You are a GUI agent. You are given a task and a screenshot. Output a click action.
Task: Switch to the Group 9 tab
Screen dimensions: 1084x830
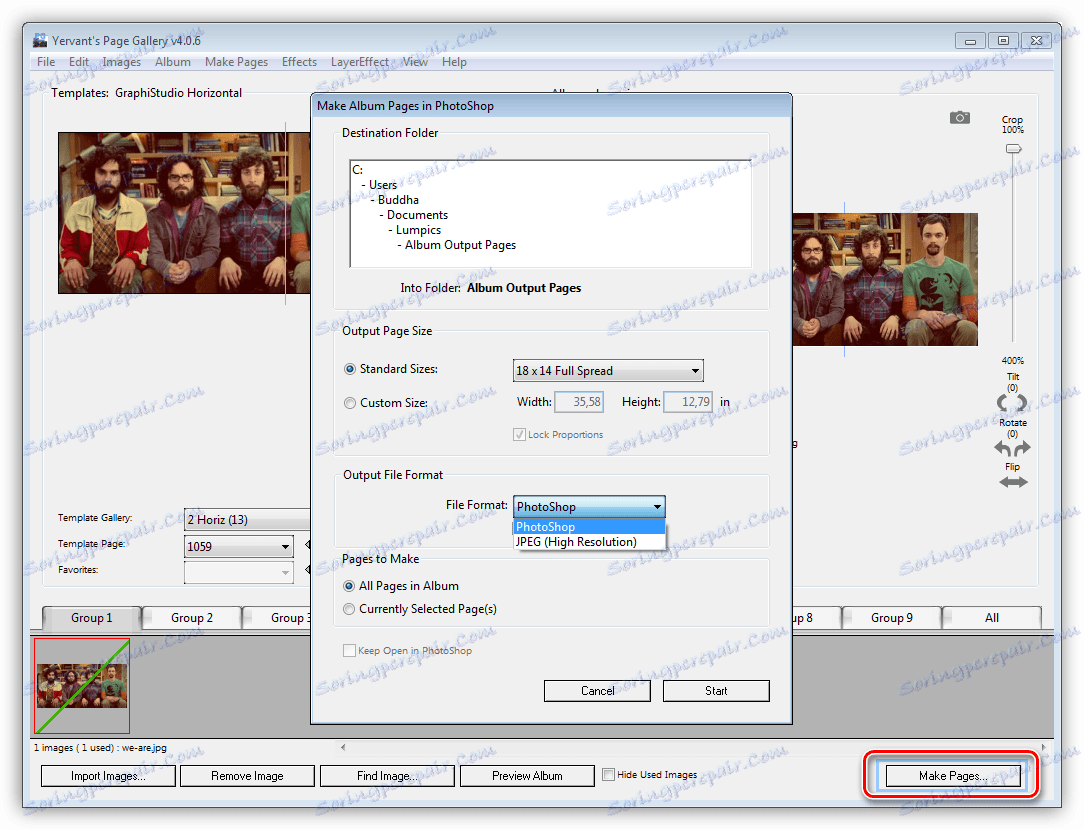892,618
